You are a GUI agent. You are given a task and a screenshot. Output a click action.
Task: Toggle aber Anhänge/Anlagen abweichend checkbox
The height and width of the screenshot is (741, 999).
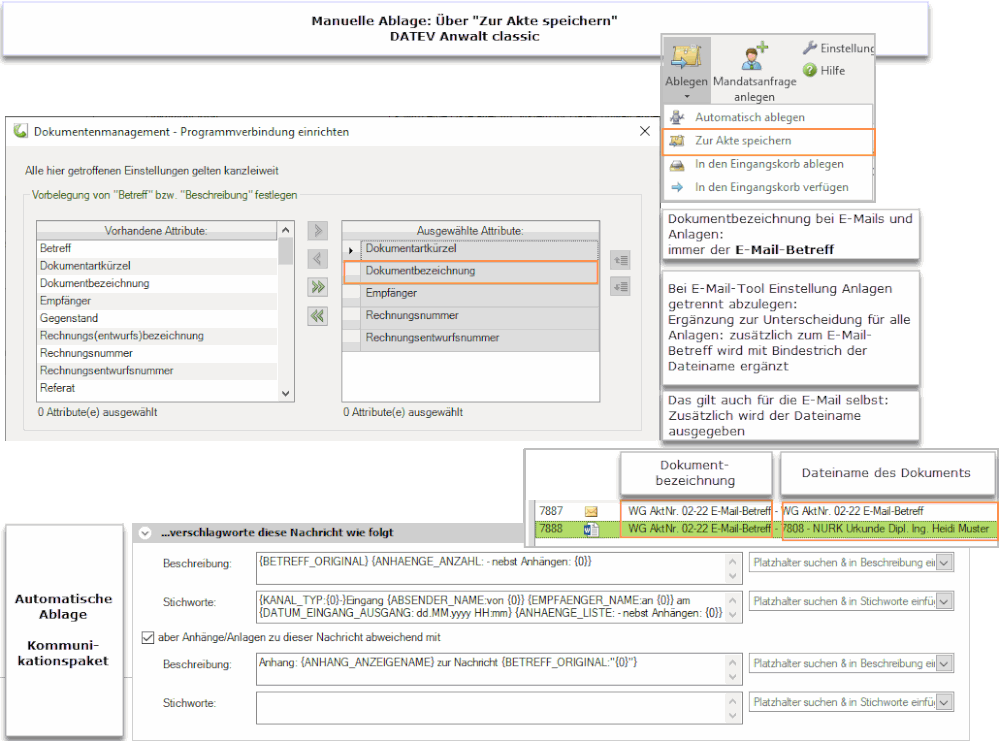[148, 637]
